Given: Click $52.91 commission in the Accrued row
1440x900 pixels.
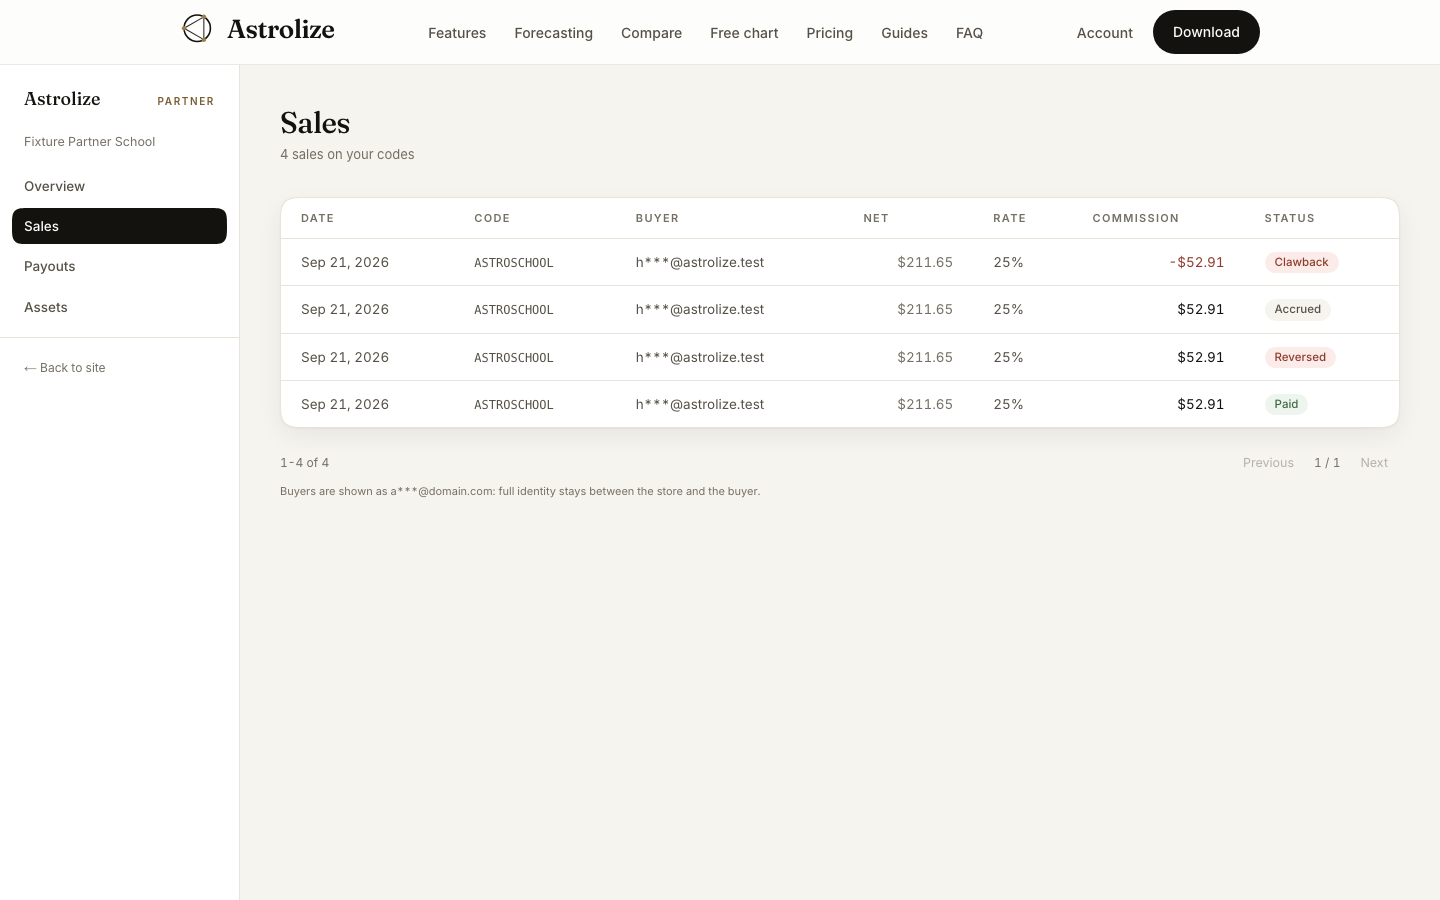Looking at the screenshot, I should (x=1200, y=309).
